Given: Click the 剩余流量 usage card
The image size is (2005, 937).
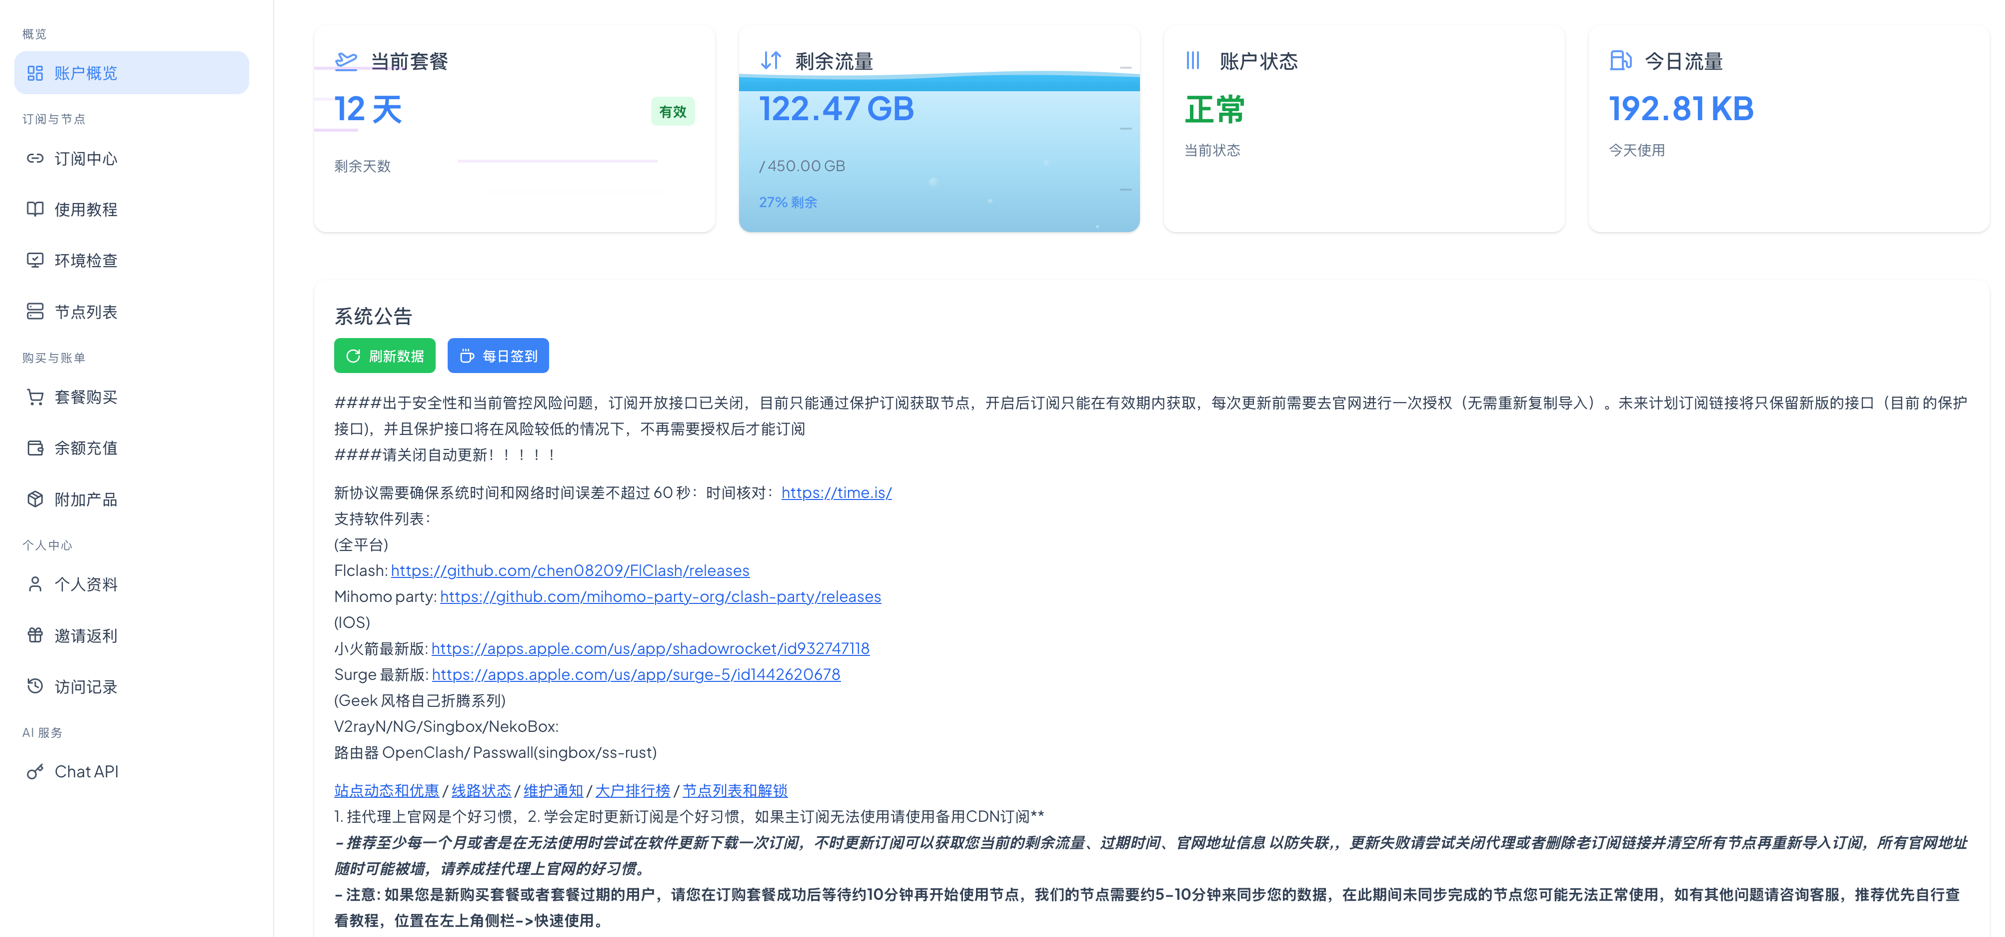Looking at the screenshot, I should 938,130.
